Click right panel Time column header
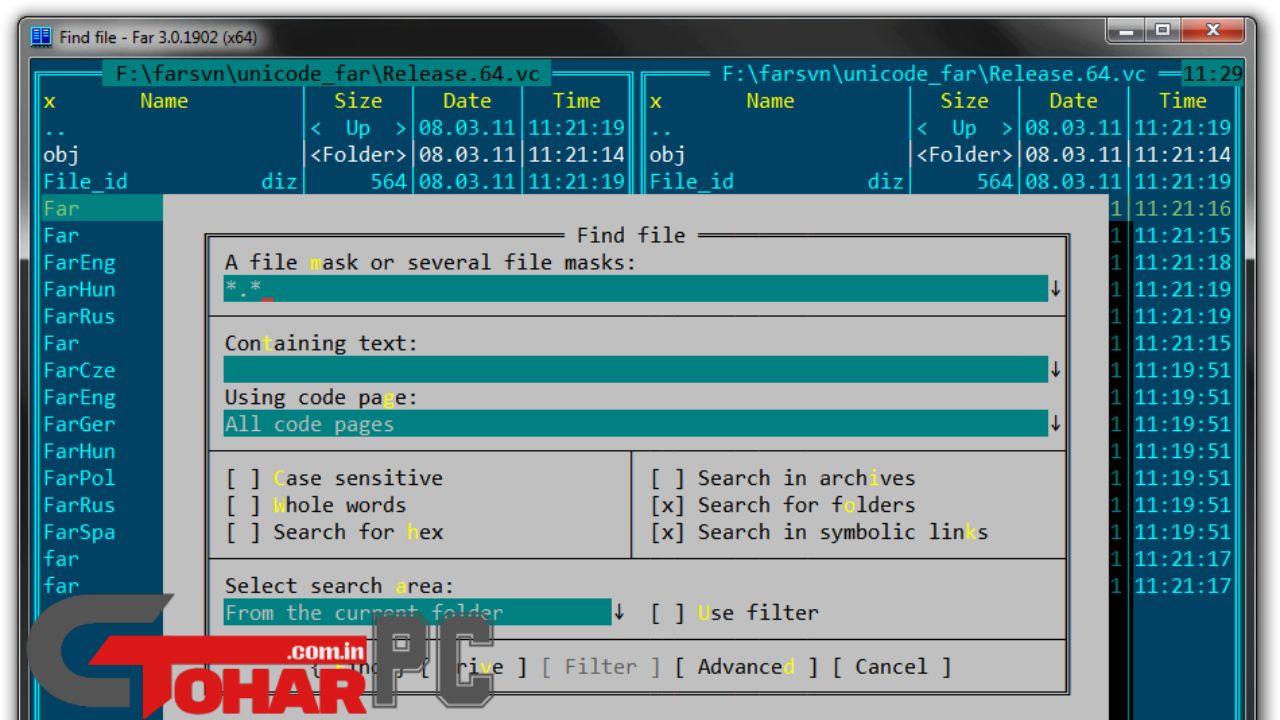Viewport: 1280px width, 720px height. [1183, 101]
